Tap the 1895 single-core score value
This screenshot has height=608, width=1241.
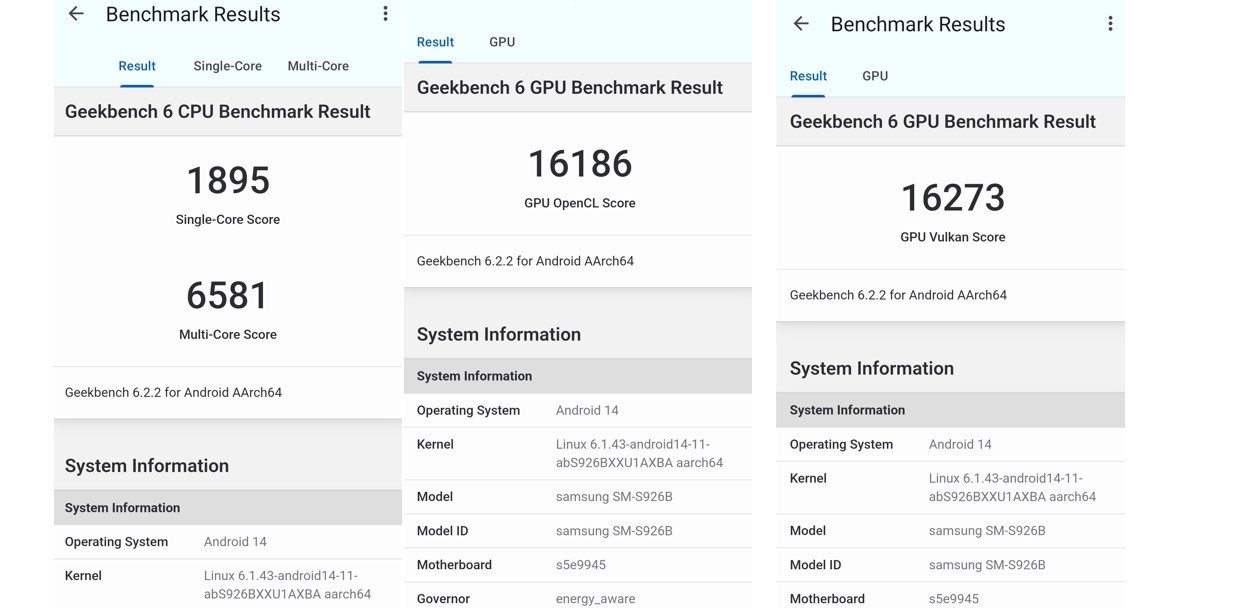click(x=228, y=181)
